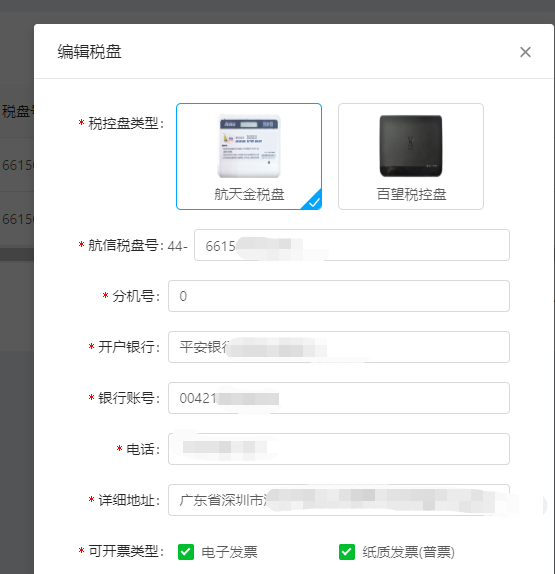Click the 税盘号 column header behind dialog

pos(18,111)
